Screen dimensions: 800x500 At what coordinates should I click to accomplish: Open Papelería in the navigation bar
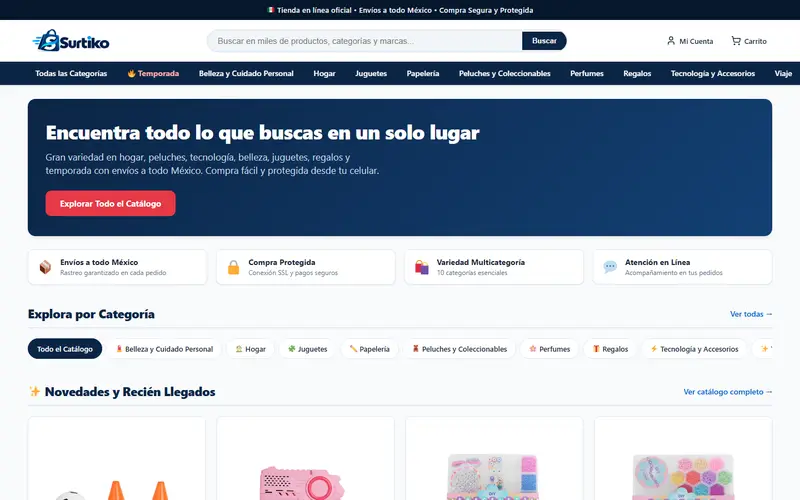coord(423,73)
